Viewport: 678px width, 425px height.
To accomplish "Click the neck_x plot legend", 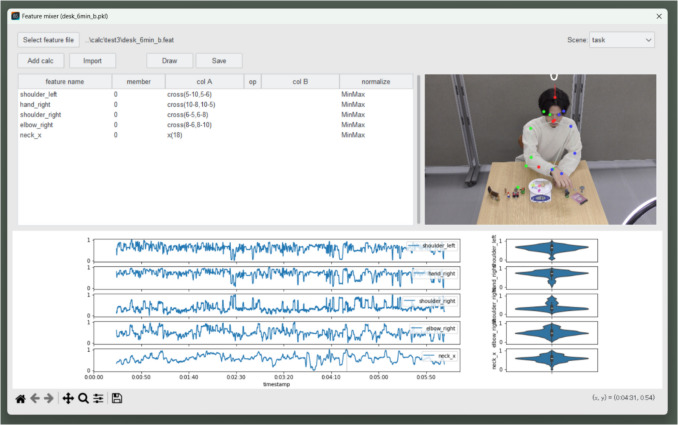I will coord(439,356).
